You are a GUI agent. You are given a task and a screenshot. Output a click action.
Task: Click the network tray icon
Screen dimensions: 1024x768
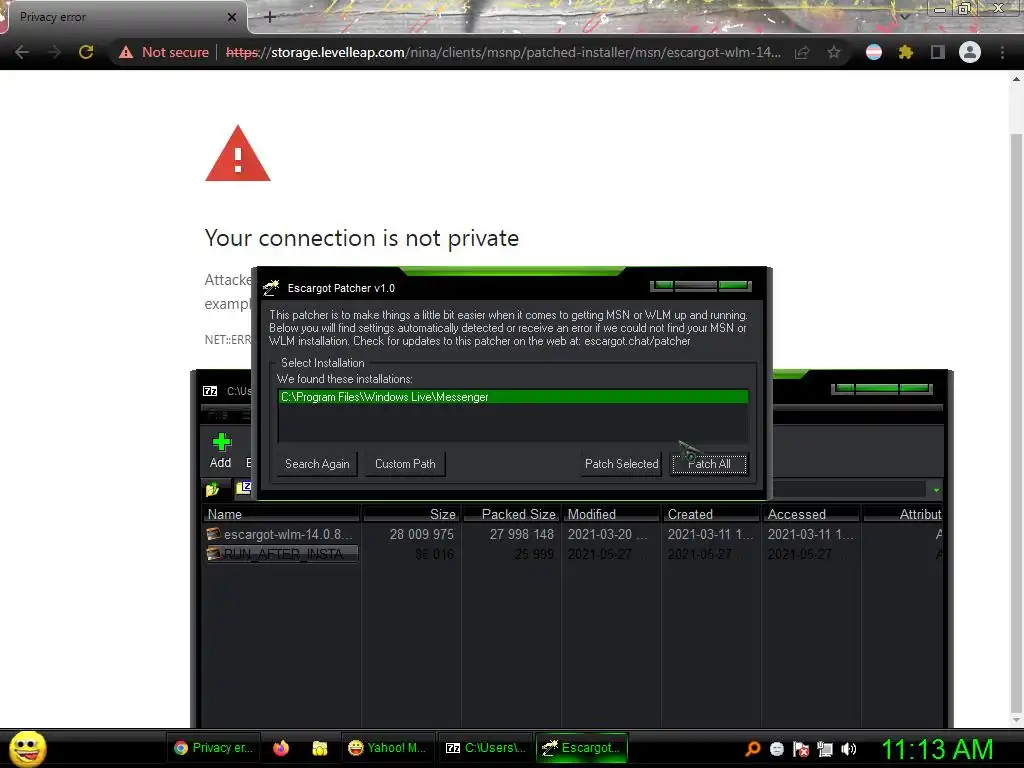(825, 749)
